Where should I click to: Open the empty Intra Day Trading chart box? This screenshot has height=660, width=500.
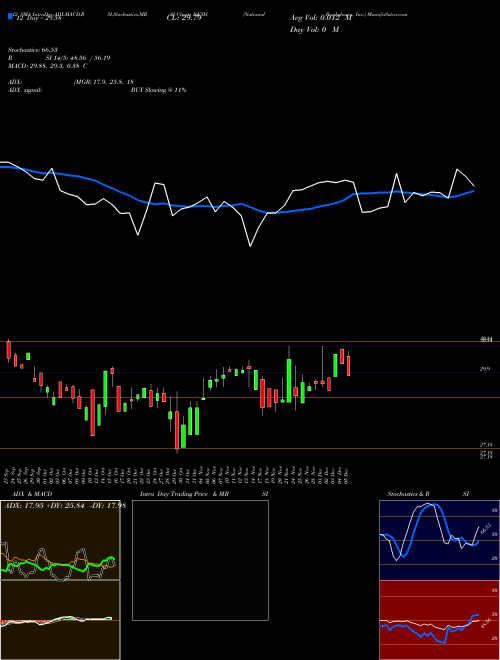[200, 560]
